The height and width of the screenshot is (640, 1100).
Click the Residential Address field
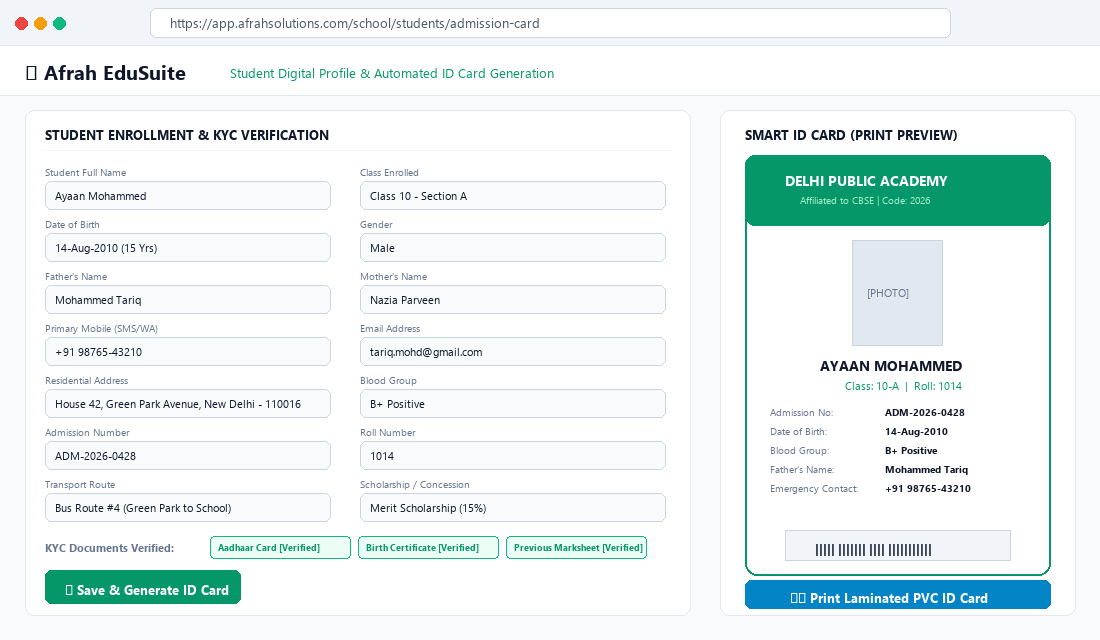[x=187, y=404]
